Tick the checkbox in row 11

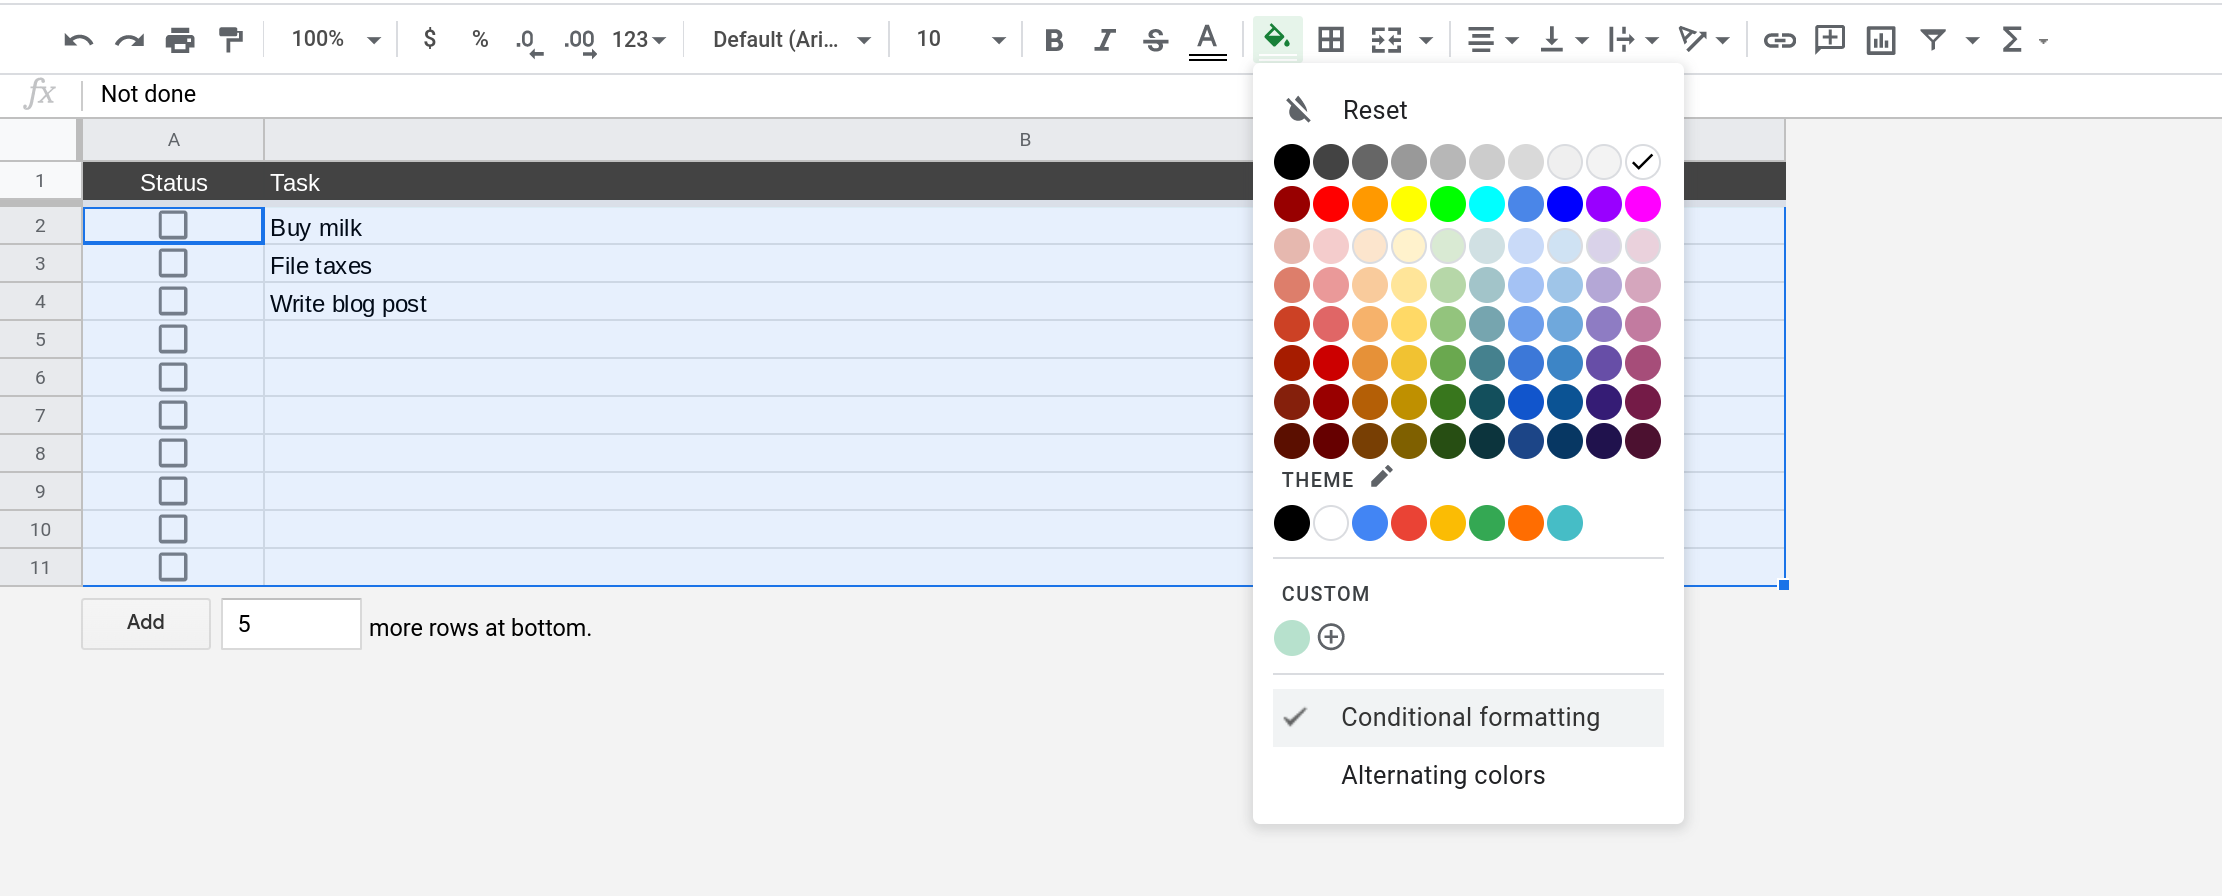(173, 567)
